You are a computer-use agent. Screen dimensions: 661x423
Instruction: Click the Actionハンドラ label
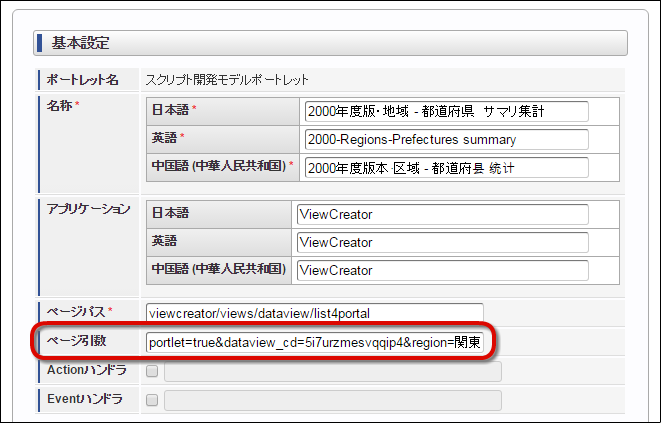click(x=86, y=370)
